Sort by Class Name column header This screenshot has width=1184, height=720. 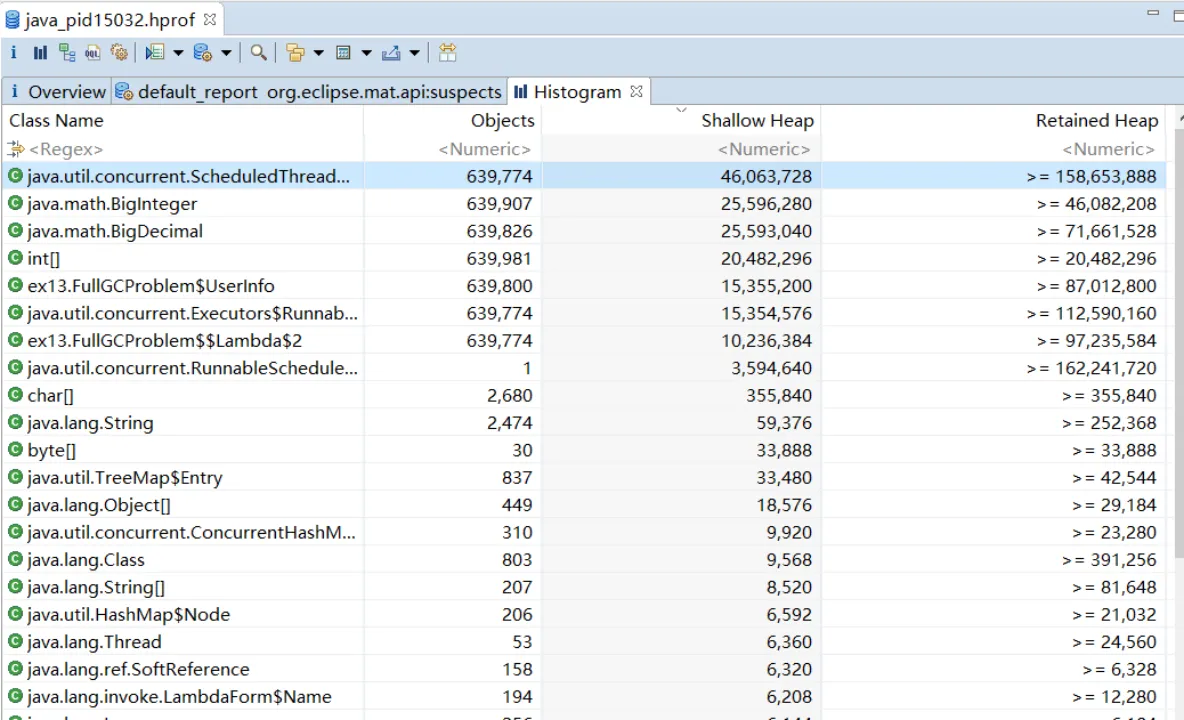click(183, 121)
